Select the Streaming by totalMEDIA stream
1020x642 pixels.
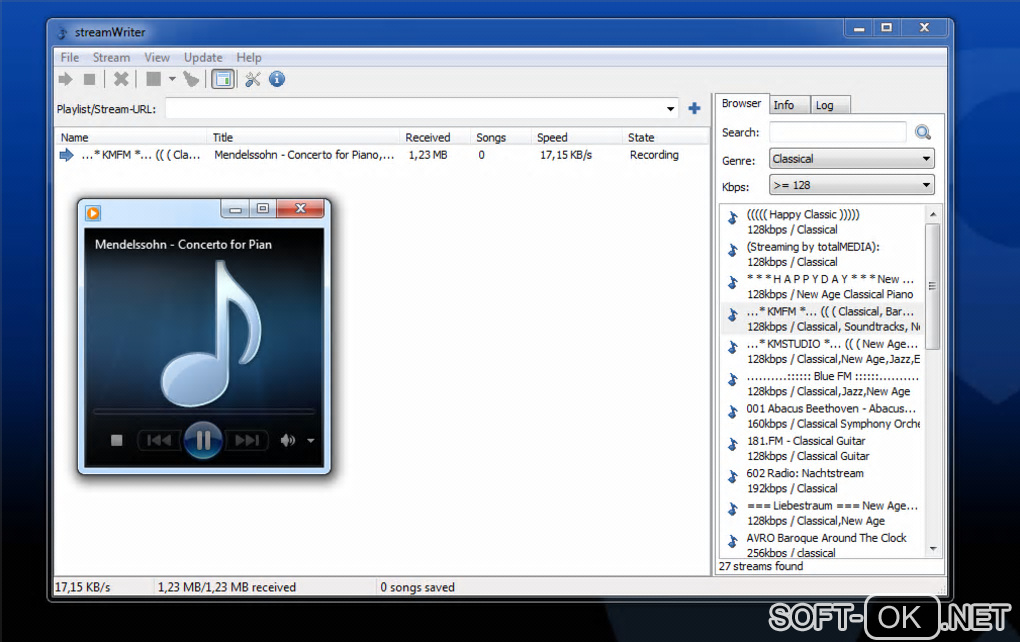coord(822,254)
